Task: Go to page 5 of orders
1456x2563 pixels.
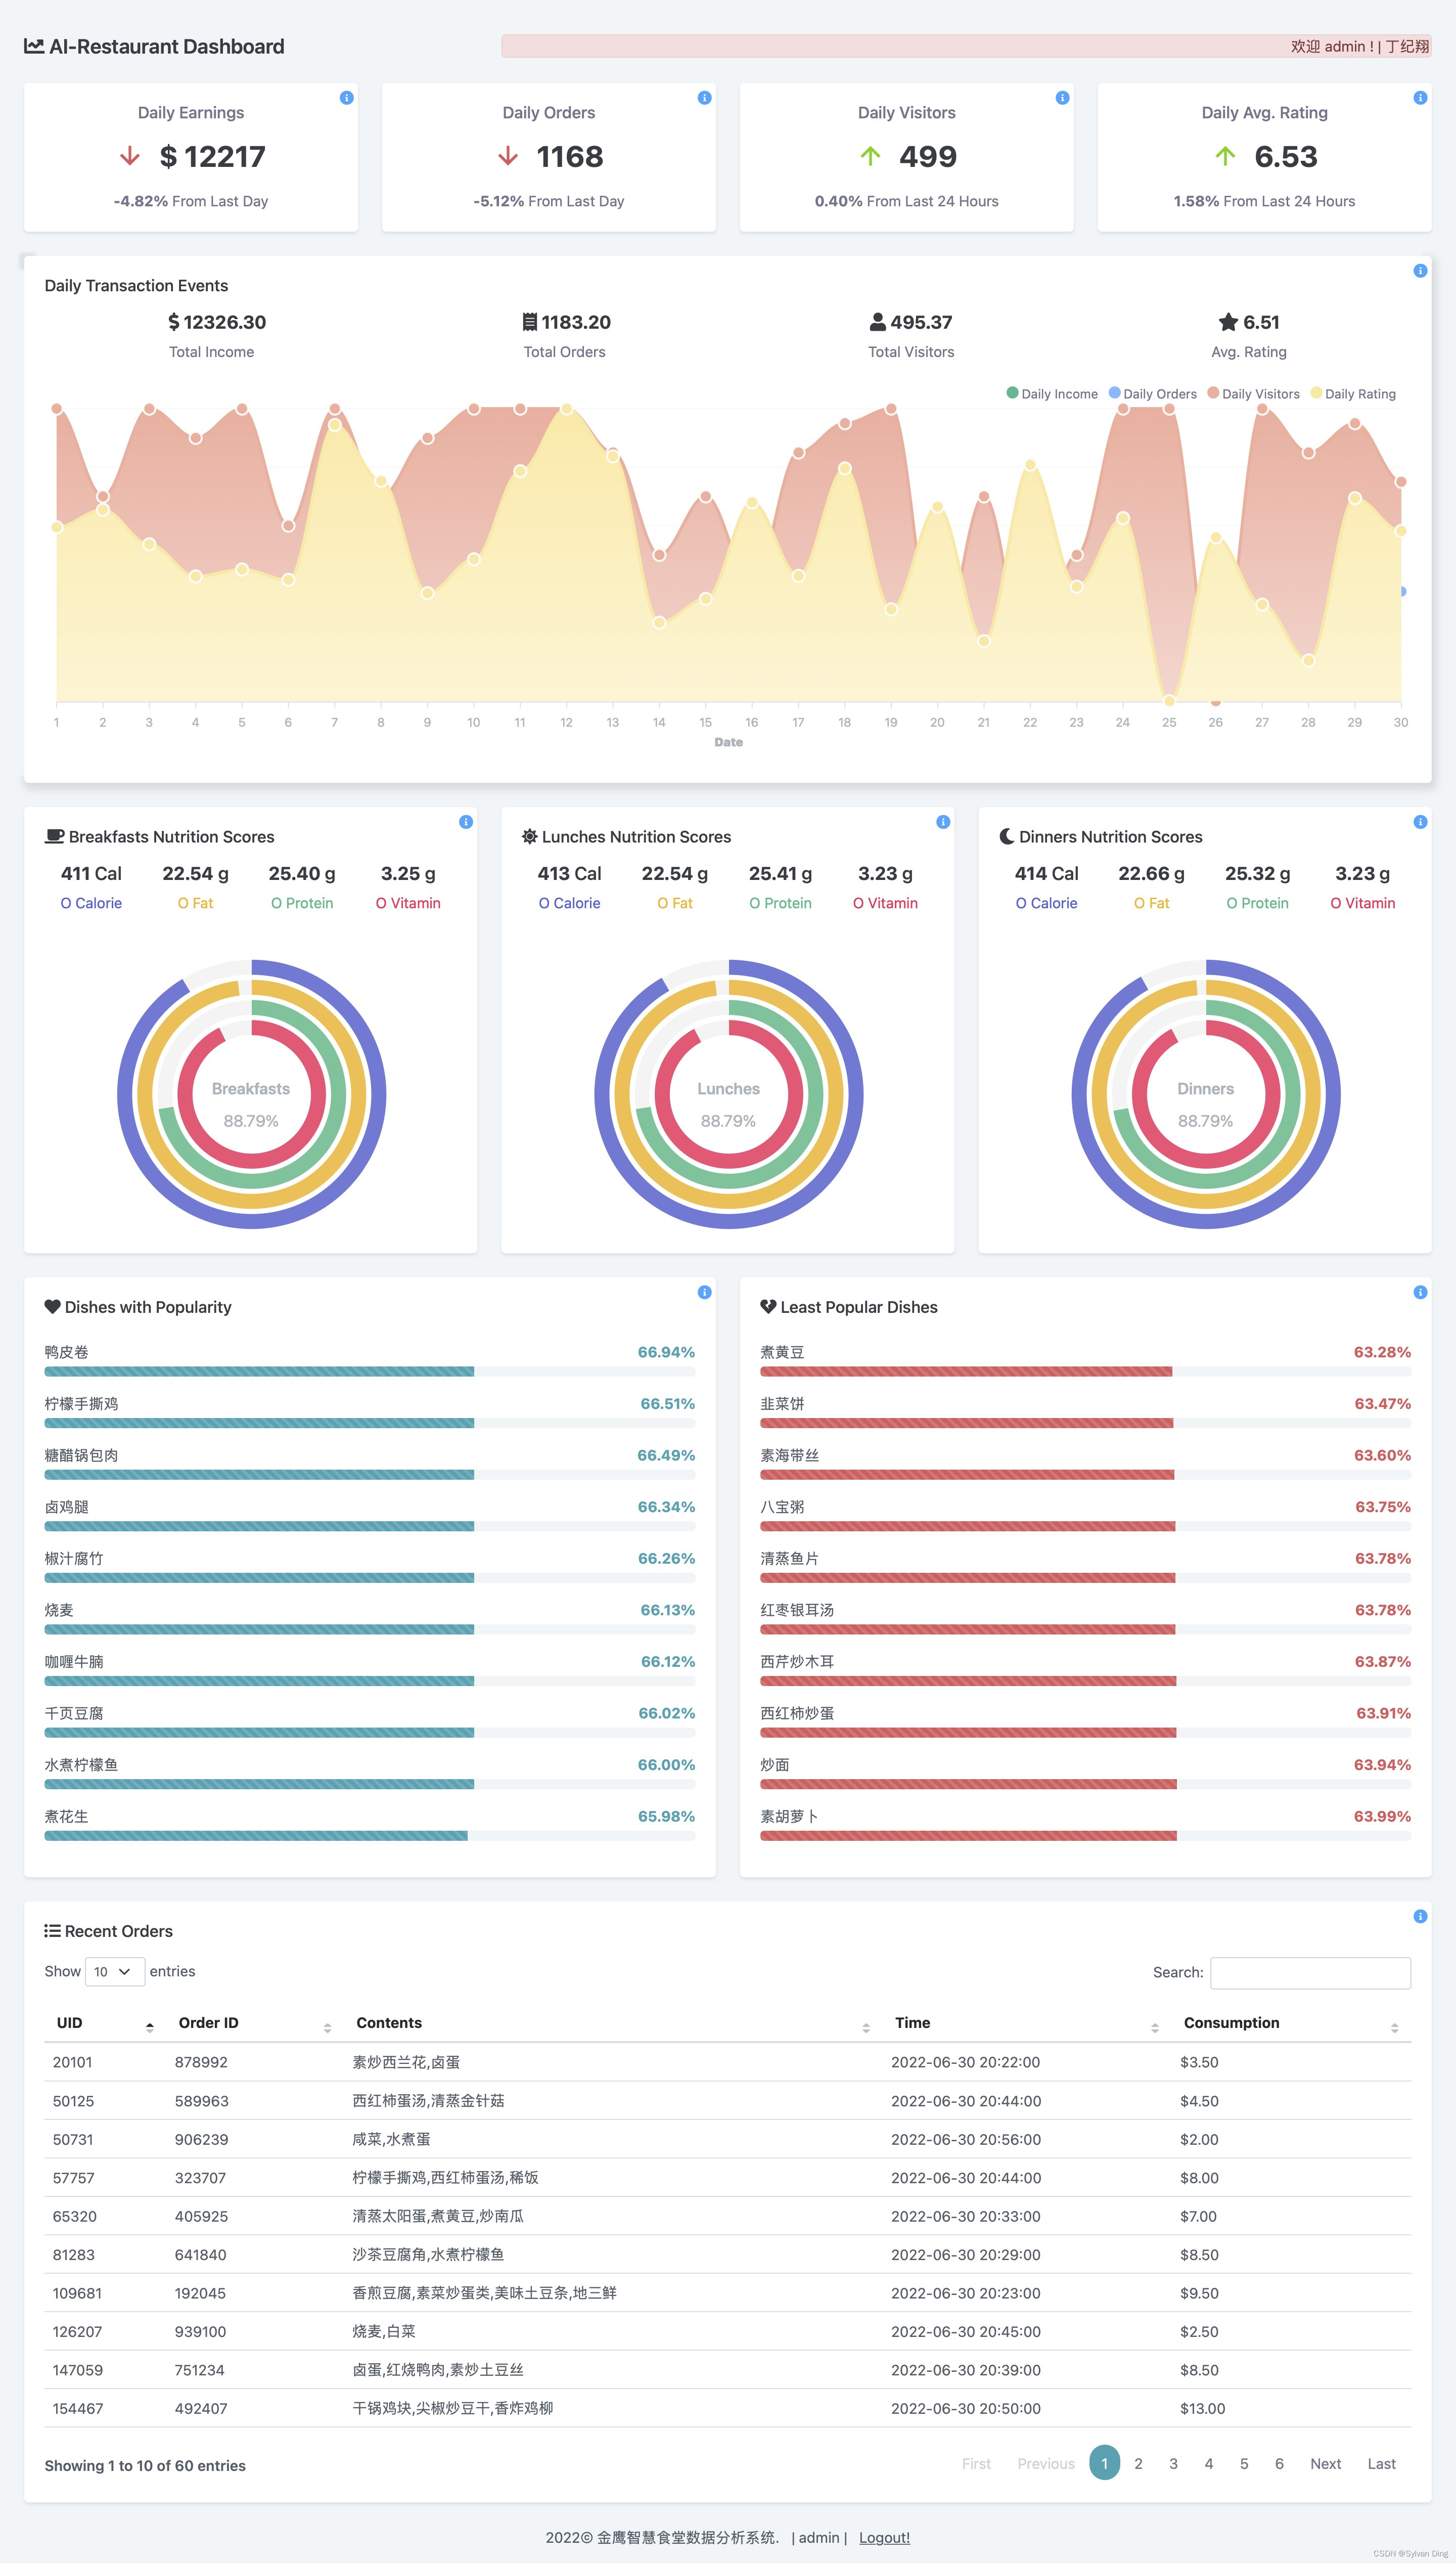Action: 1244,2464
